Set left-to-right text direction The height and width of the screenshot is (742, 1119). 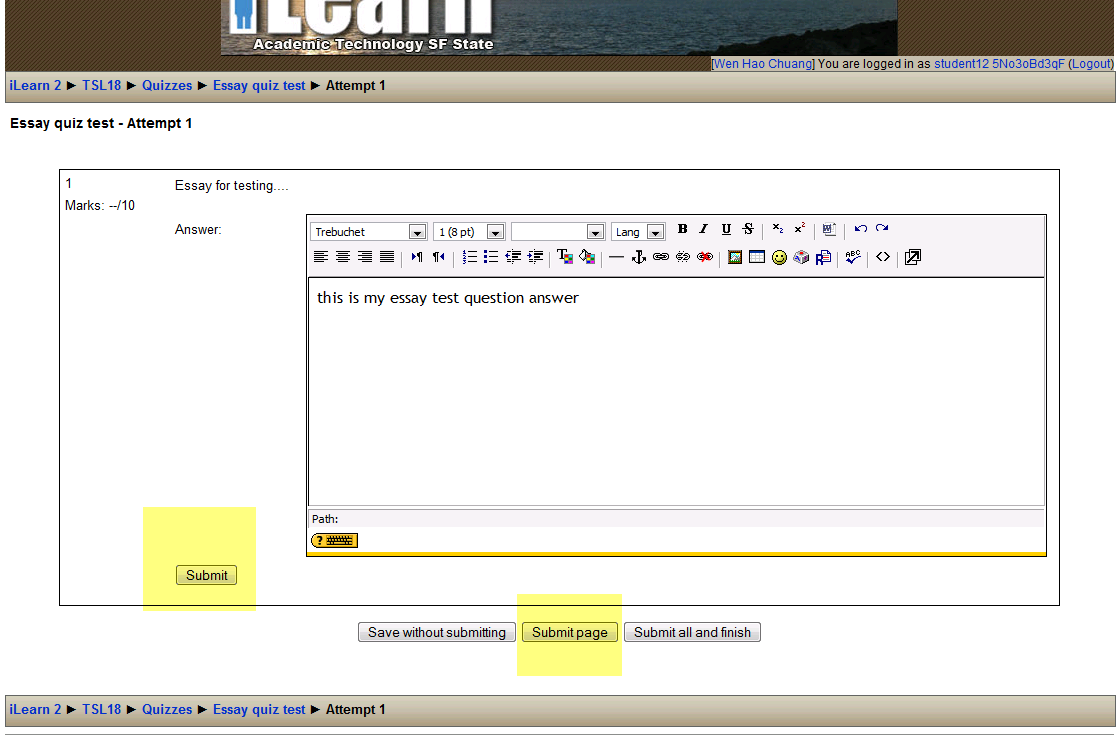click(x=417, y=257)
